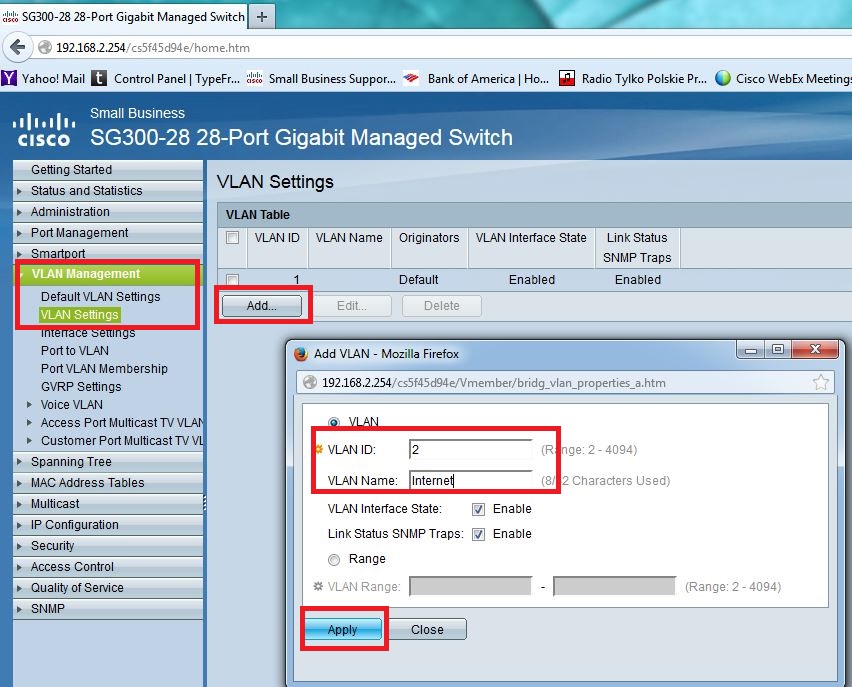Open Default VLAN Settings page

101,297
